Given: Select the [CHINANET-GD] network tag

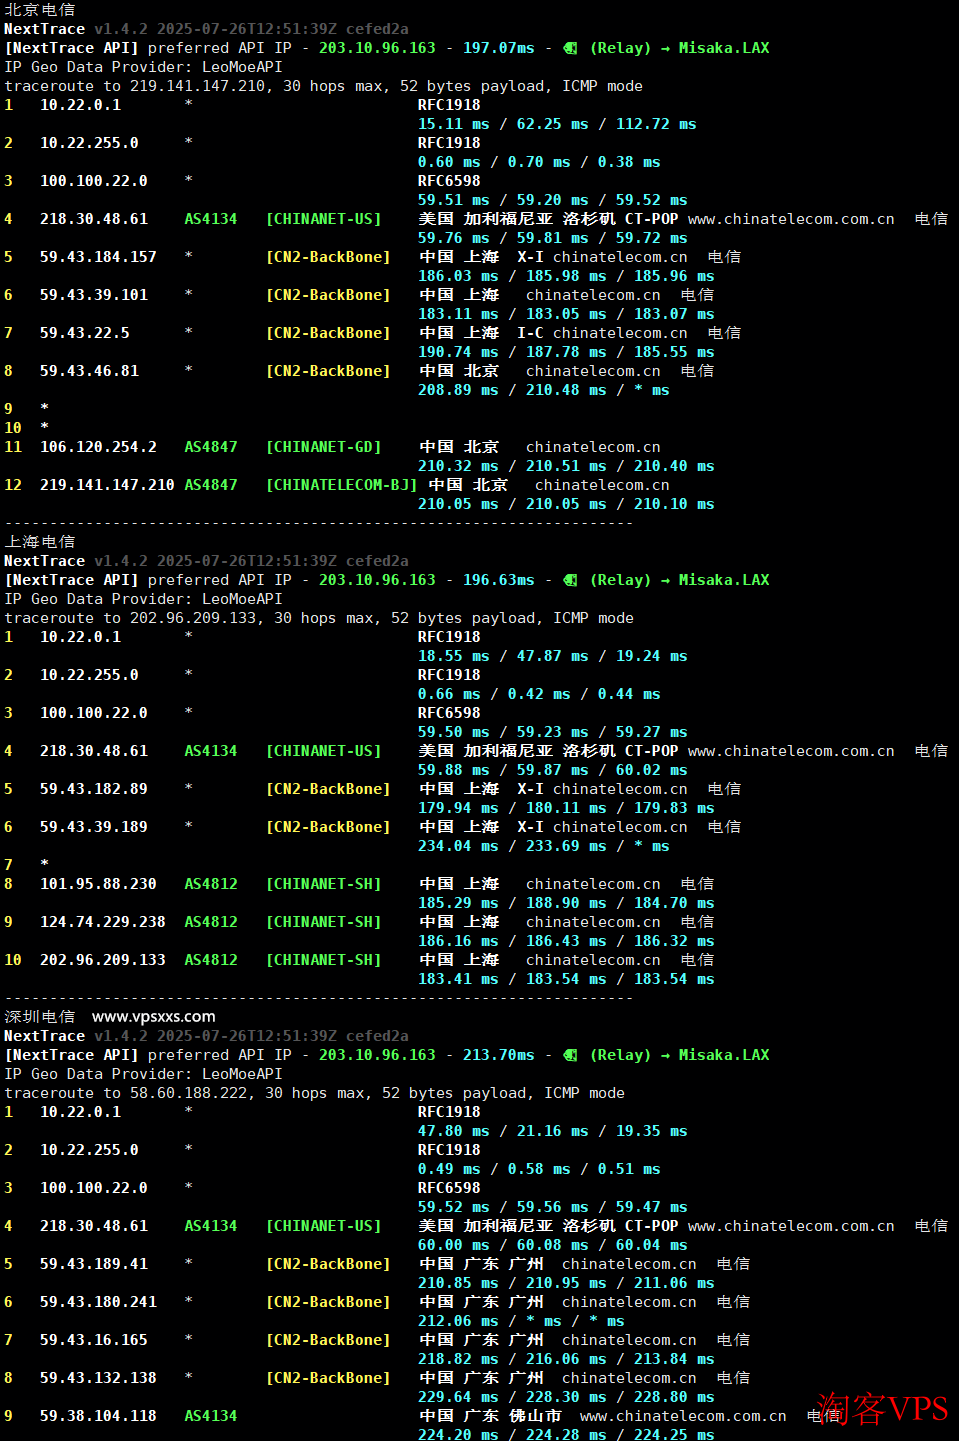Looking at the screenshot, I should click(x=323, y=447).
